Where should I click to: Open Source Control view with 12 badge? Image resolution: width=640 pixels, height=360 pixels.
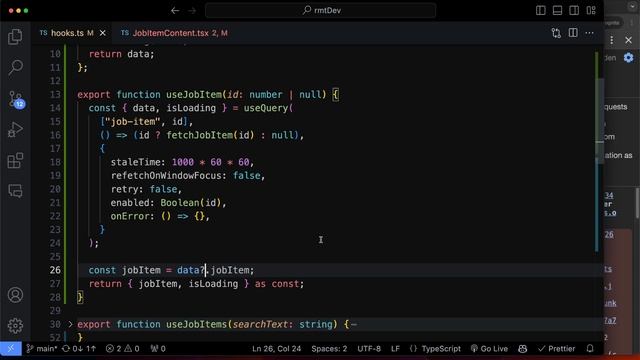[16, 99]
